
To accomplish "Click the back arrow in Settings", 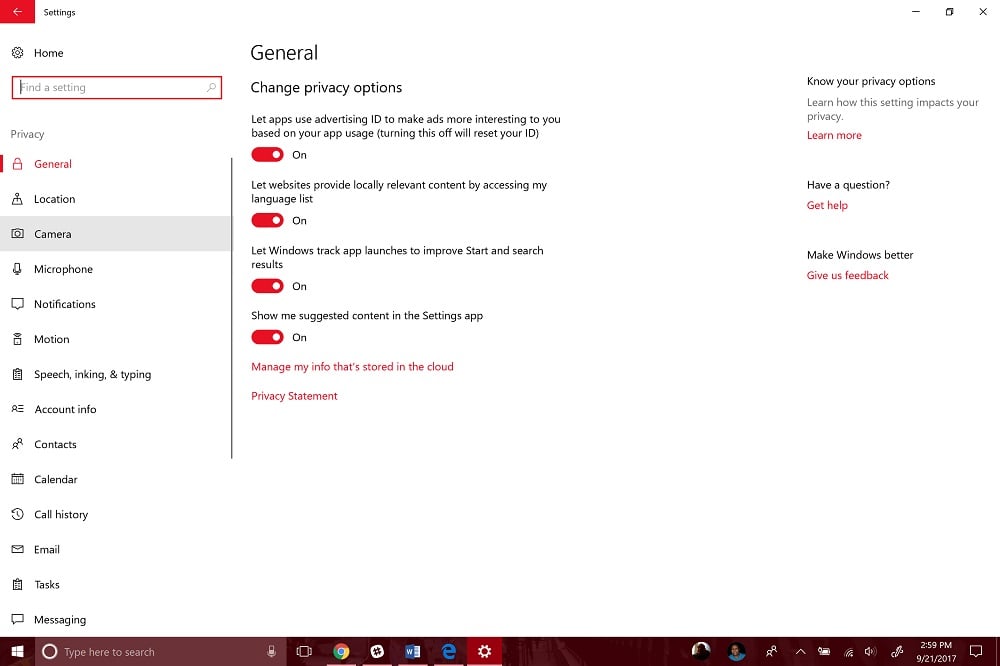I will click(15, 12).
